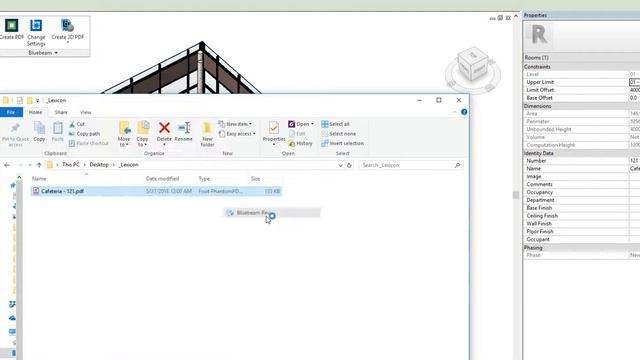Image resolution: width=640 pixels, height=360 pixels.
Task: Sort by Name column header
Action: coord(39,179)
